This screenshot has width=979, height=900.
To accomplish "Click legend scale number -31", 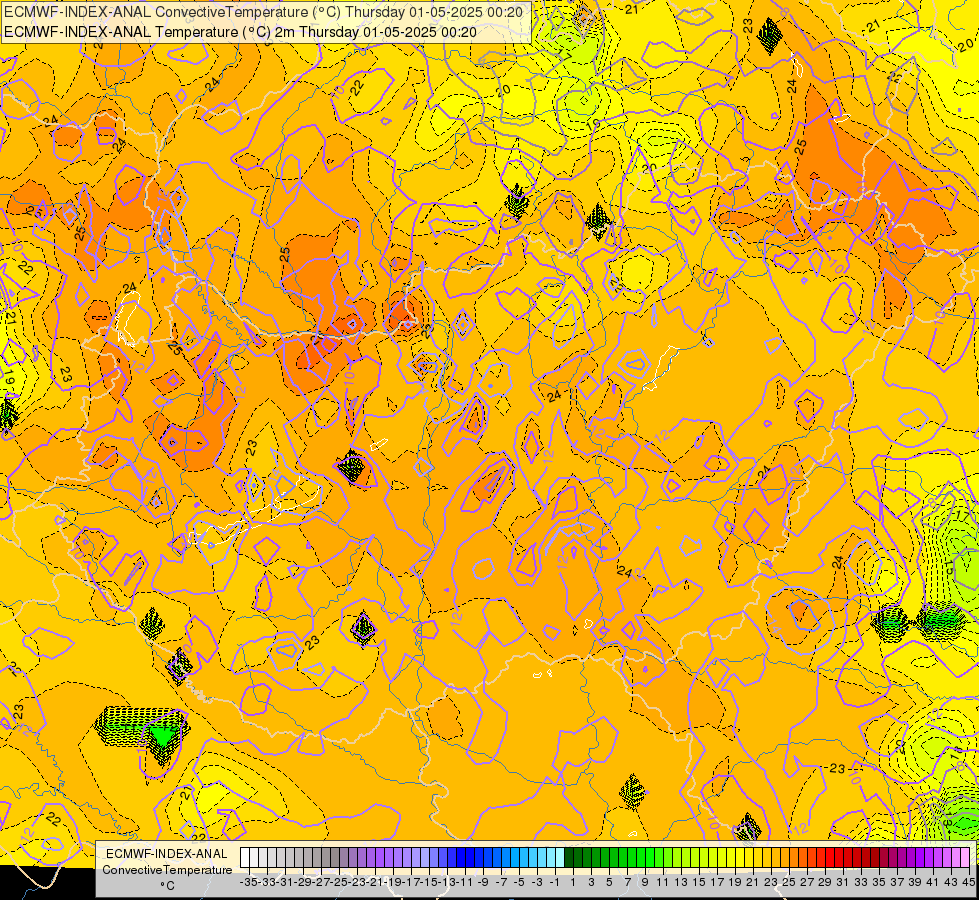I will click(x=285, y=882).
